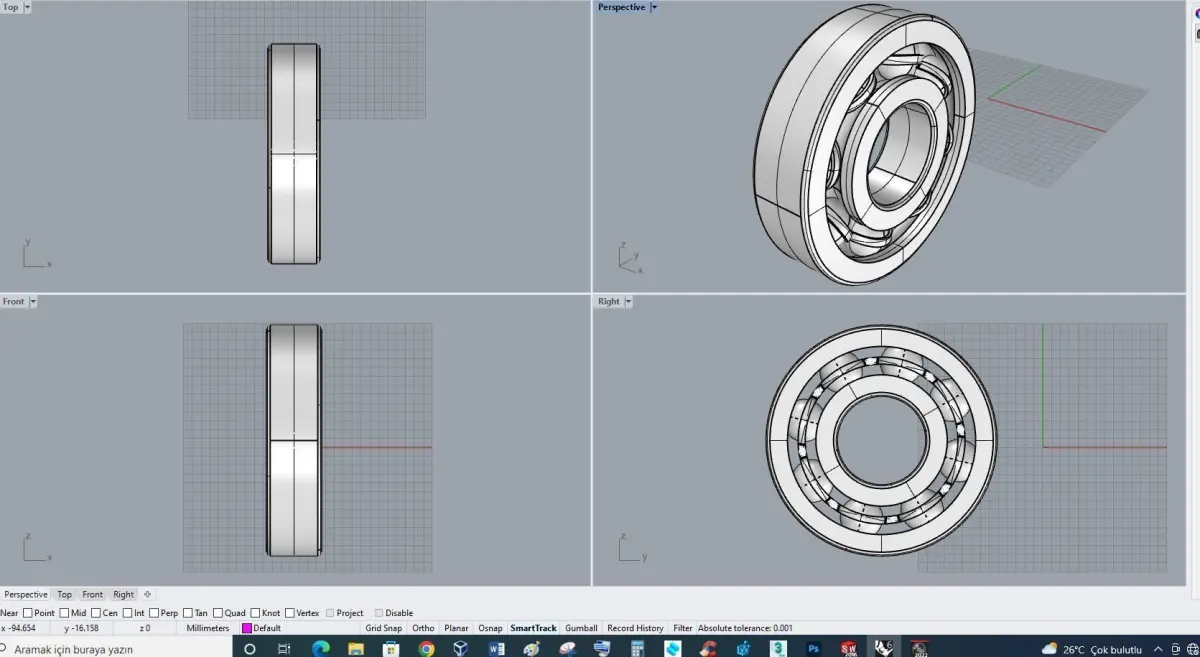
Task: Open the Right viewport title menu arrow
Action: [x=628, y=301]
